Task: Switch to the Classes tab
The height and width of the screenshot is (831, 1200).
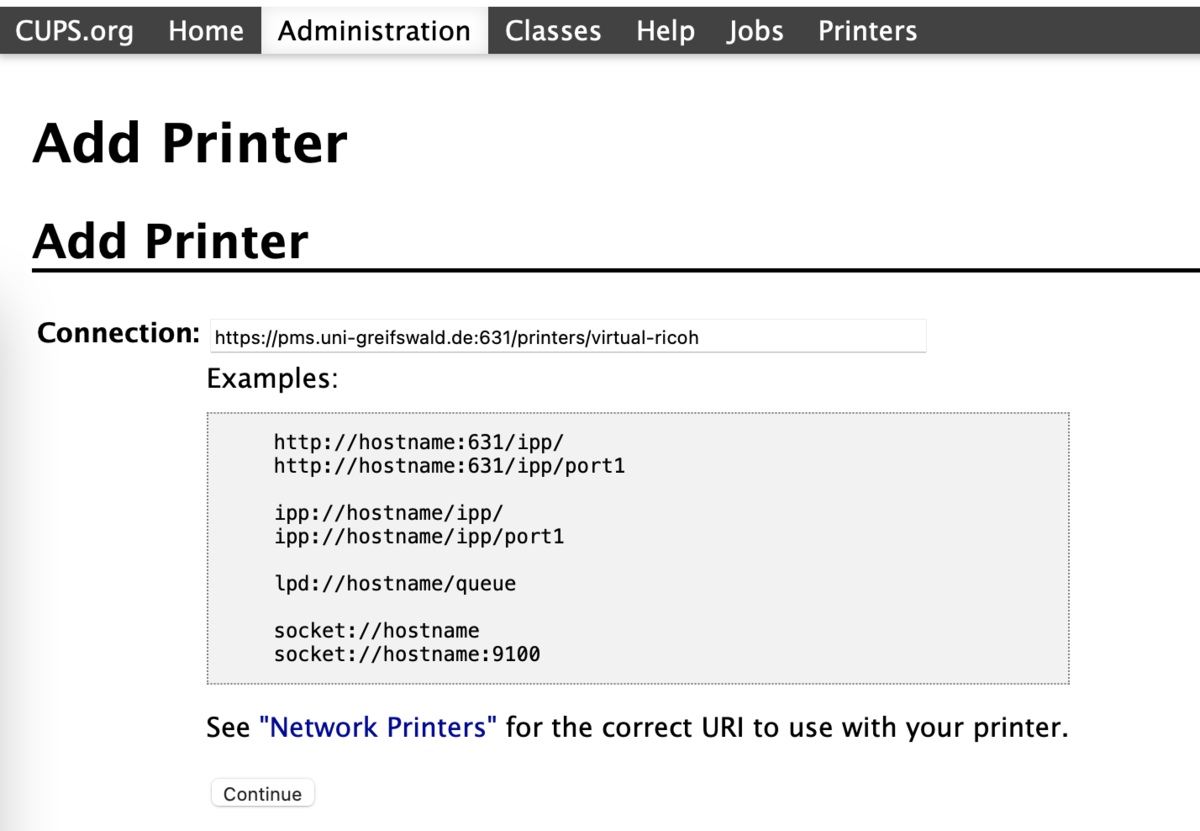Action: tap(553, 31)
